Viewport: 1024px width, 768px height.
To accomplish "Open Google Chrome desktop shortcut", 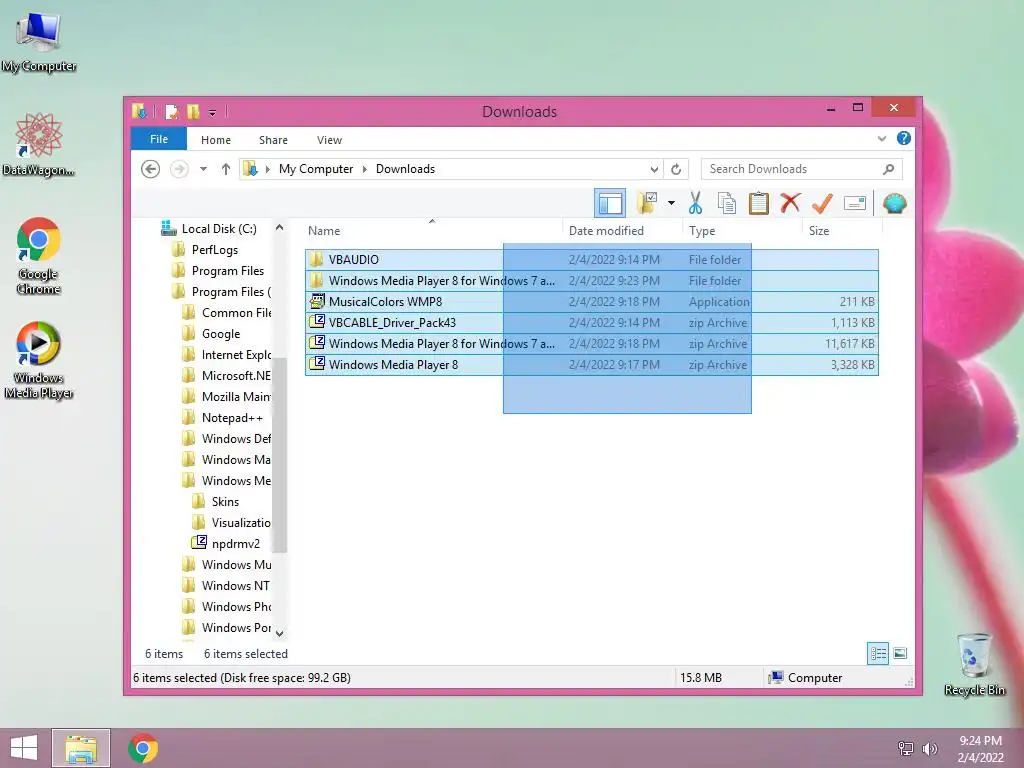I will tap(39, 255).
